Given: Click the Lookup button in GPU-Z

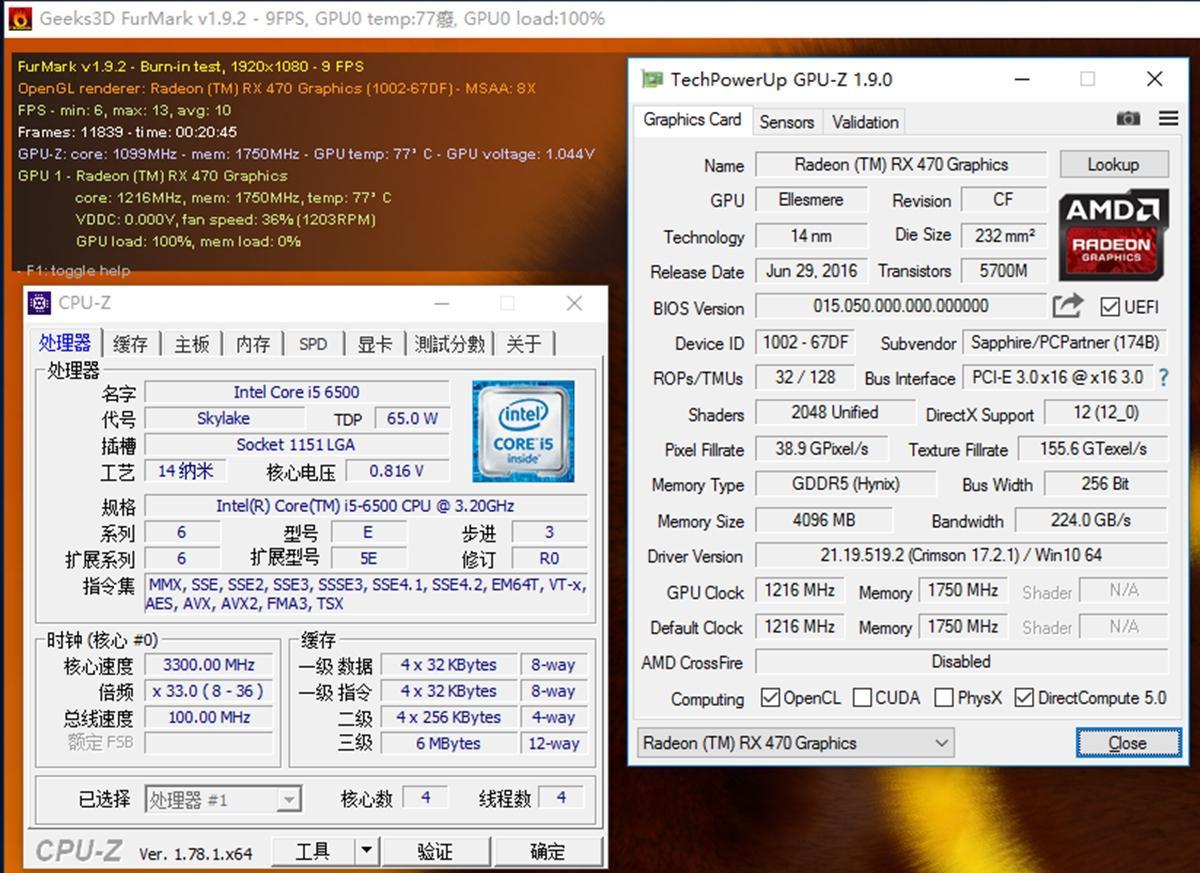Looking at the screenshot, I should click(1113, 164).
